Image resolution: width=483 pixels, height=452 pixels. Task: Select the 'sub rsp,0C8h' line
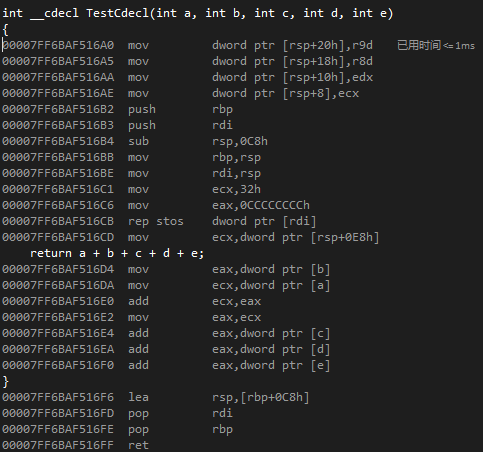[135, 141]
